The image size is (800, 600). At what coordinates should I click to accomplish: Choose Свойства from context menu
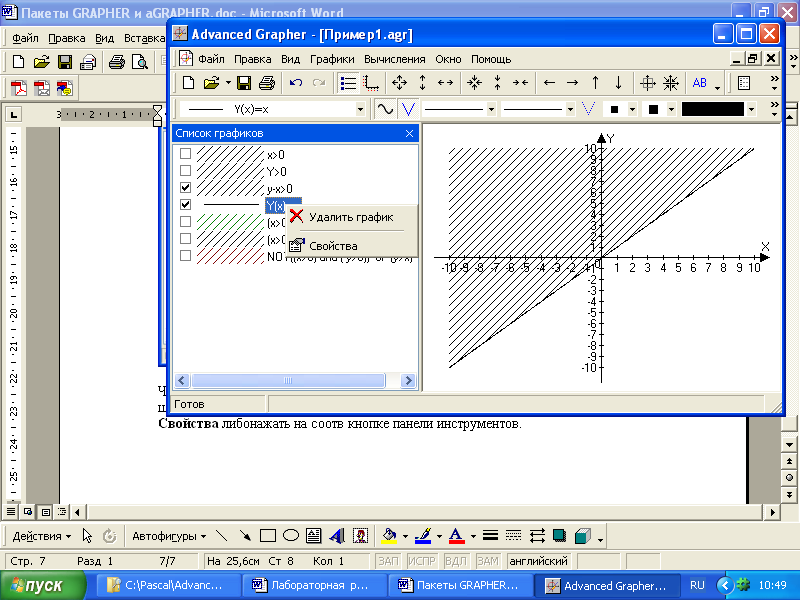coord(352,246)
